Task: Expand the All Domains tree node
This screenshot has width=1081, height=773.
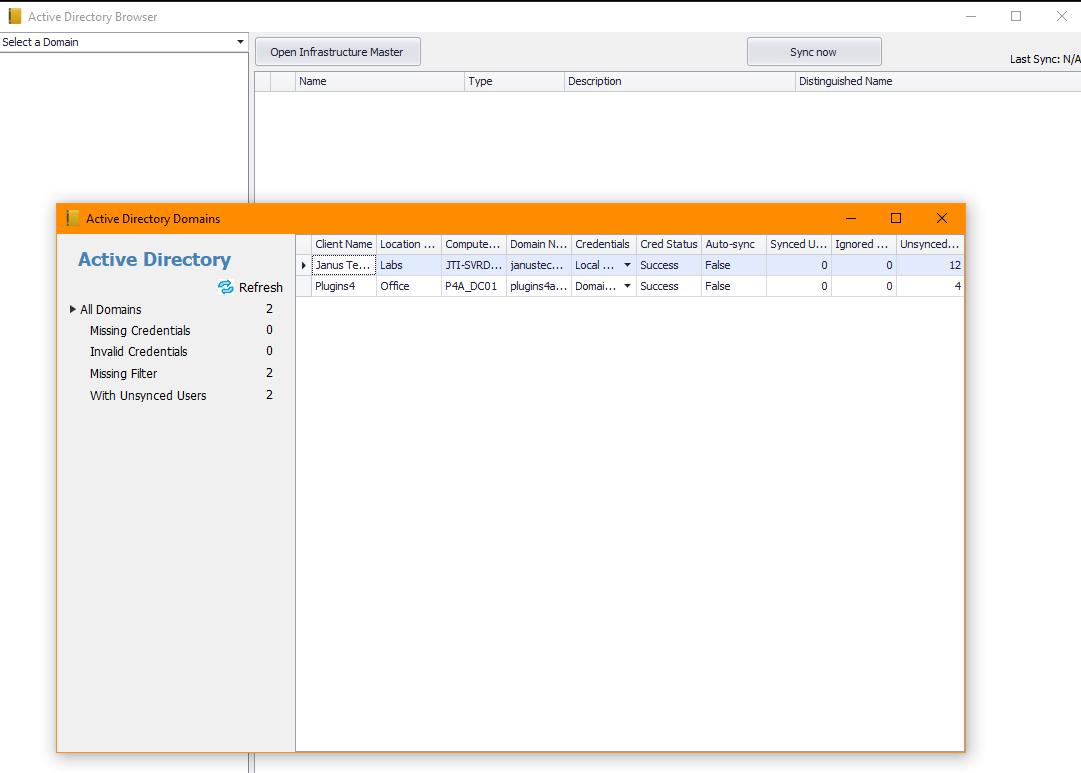Action: pyautogui.click(x=73, y=309)
